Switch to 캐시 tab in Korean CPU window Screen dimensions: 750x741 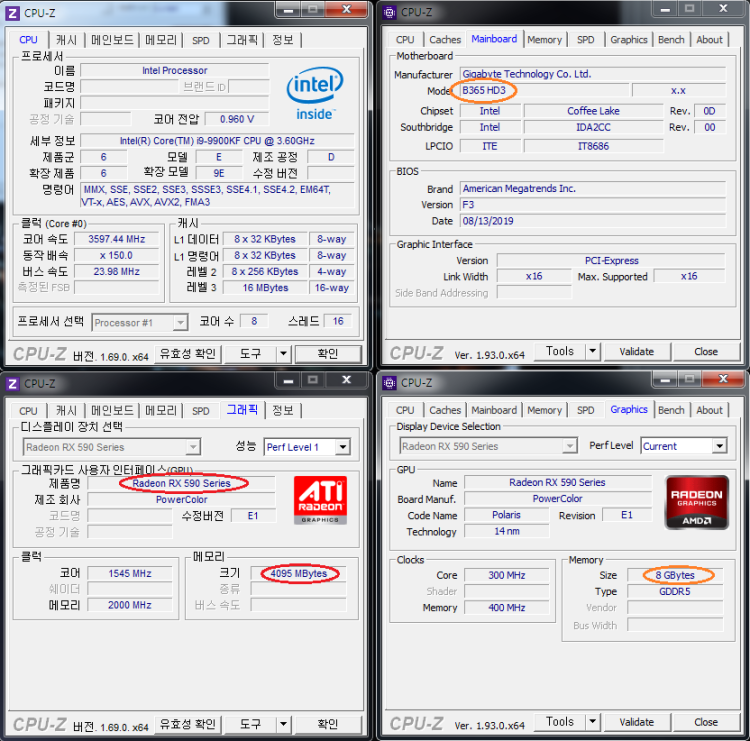pyautogui.click(x=66, y=40)
